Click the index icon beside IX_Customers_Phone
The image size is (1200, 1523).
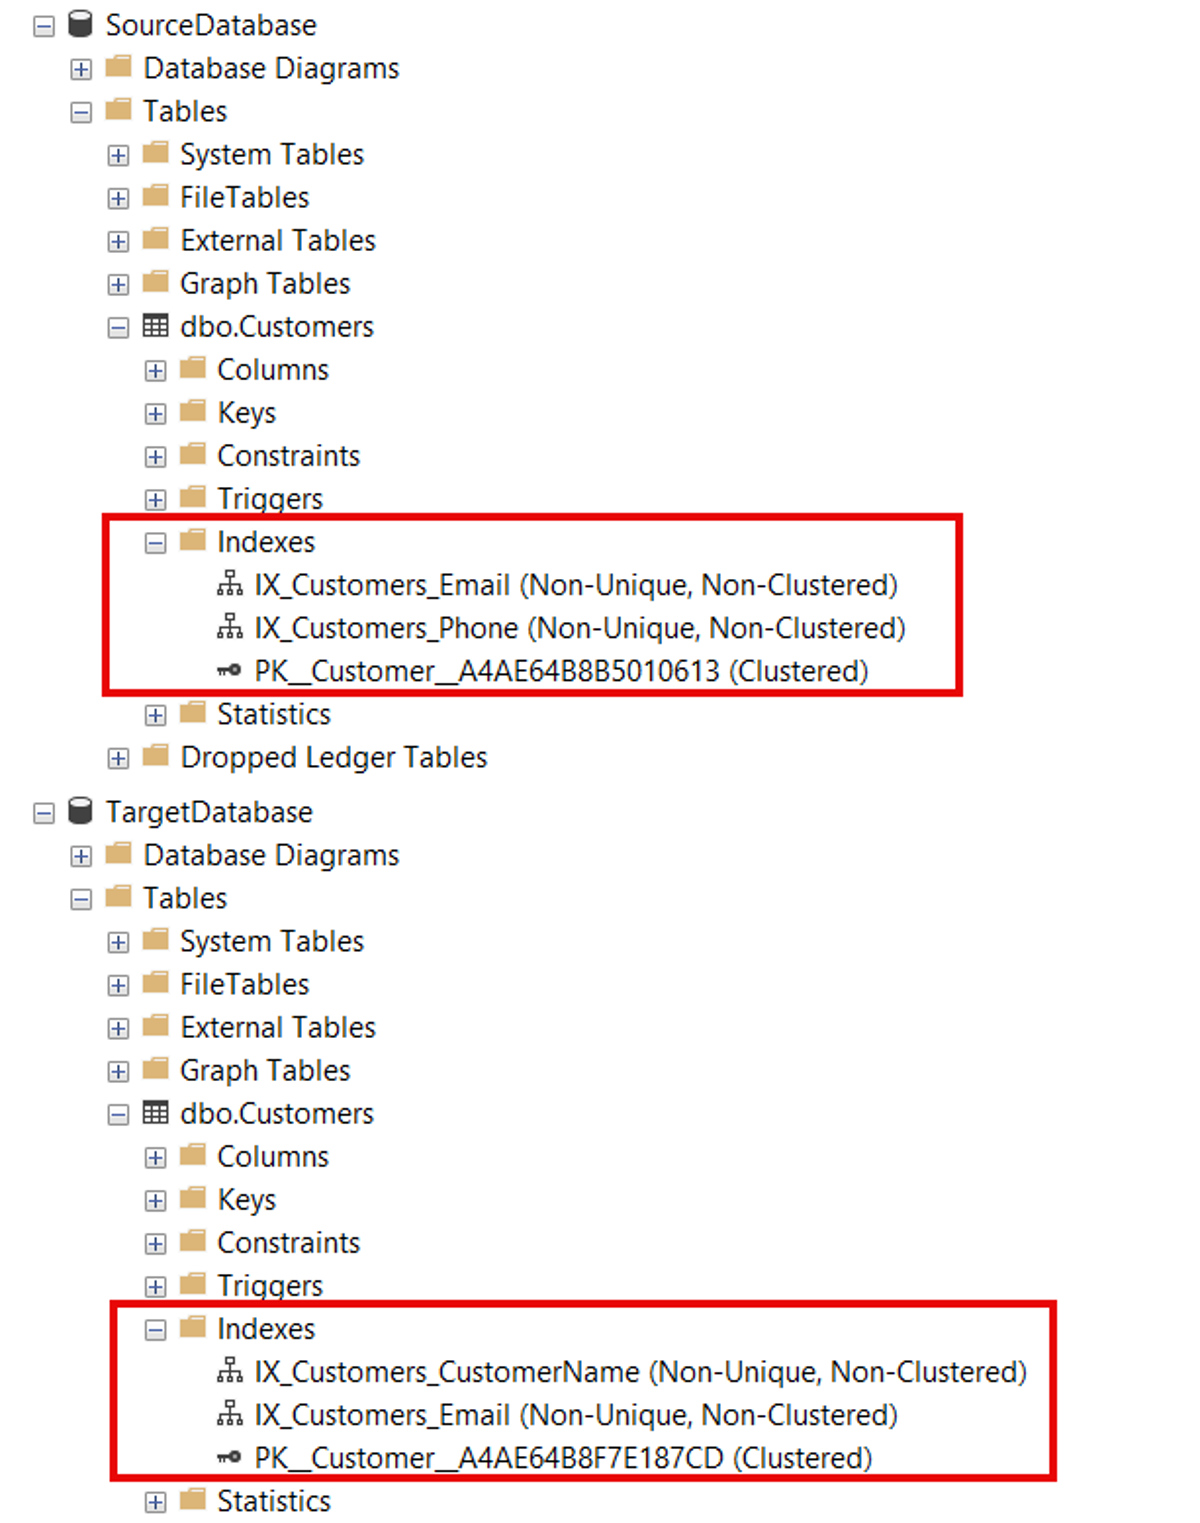click(x=230, y=627)
